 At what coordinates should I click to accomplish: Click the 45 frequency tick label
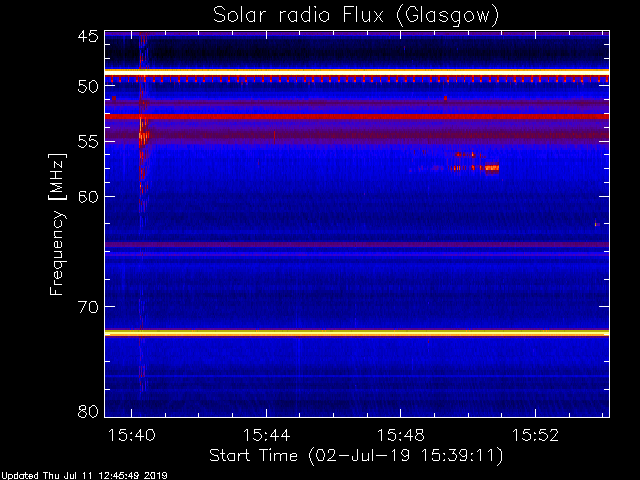pos(88,36)
